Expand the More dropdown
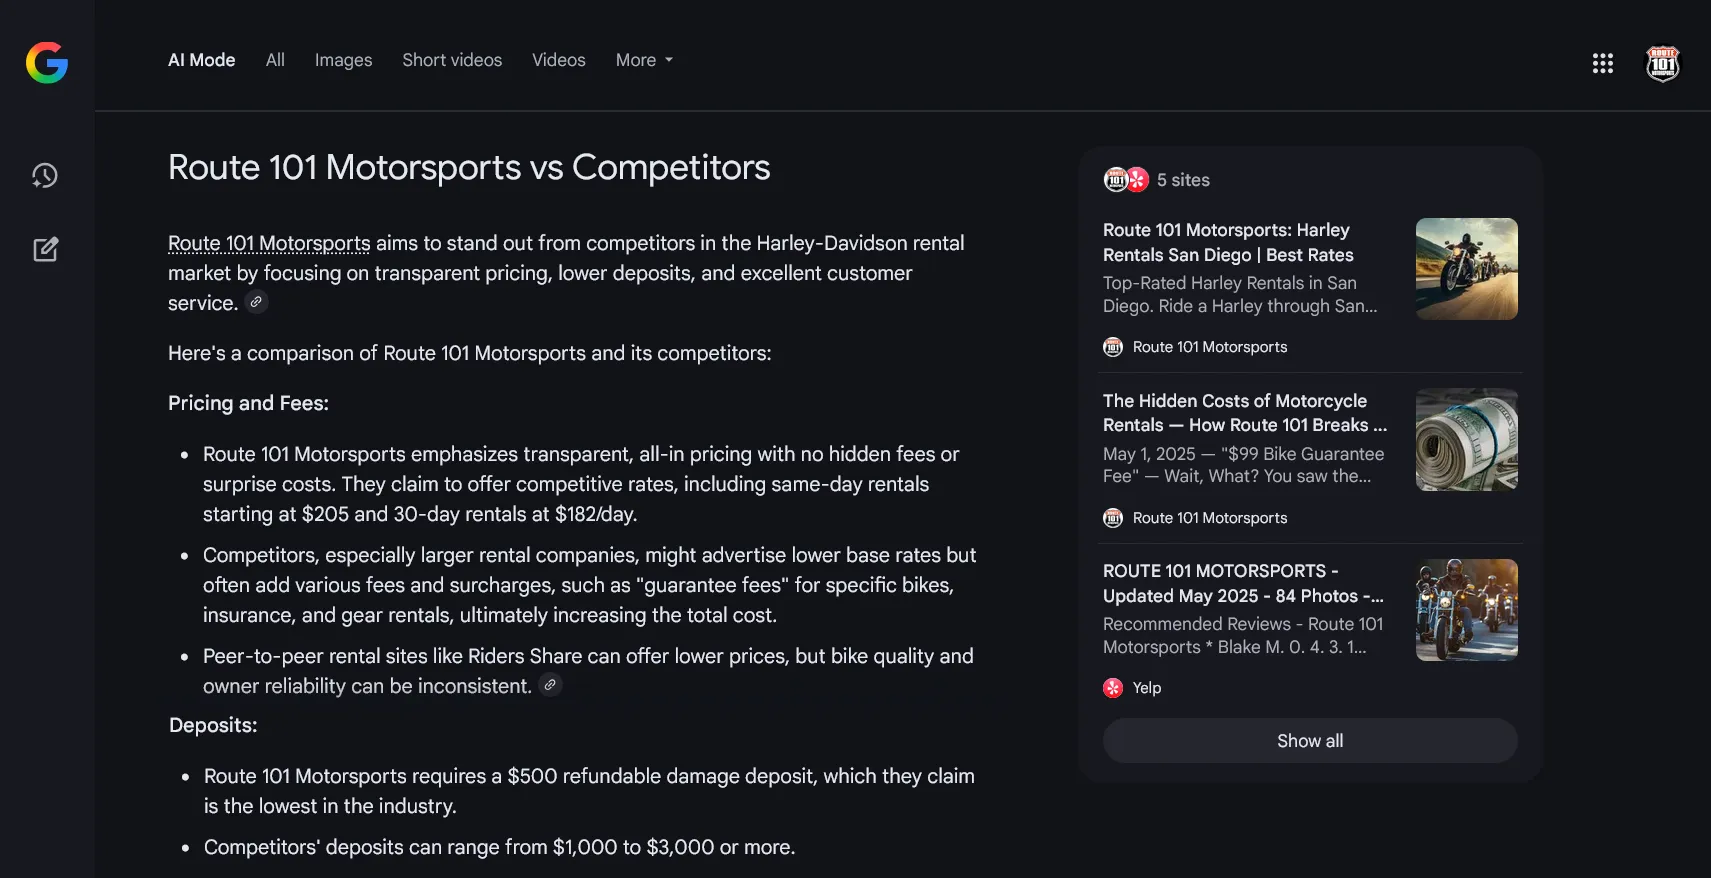 coord(644,60)
